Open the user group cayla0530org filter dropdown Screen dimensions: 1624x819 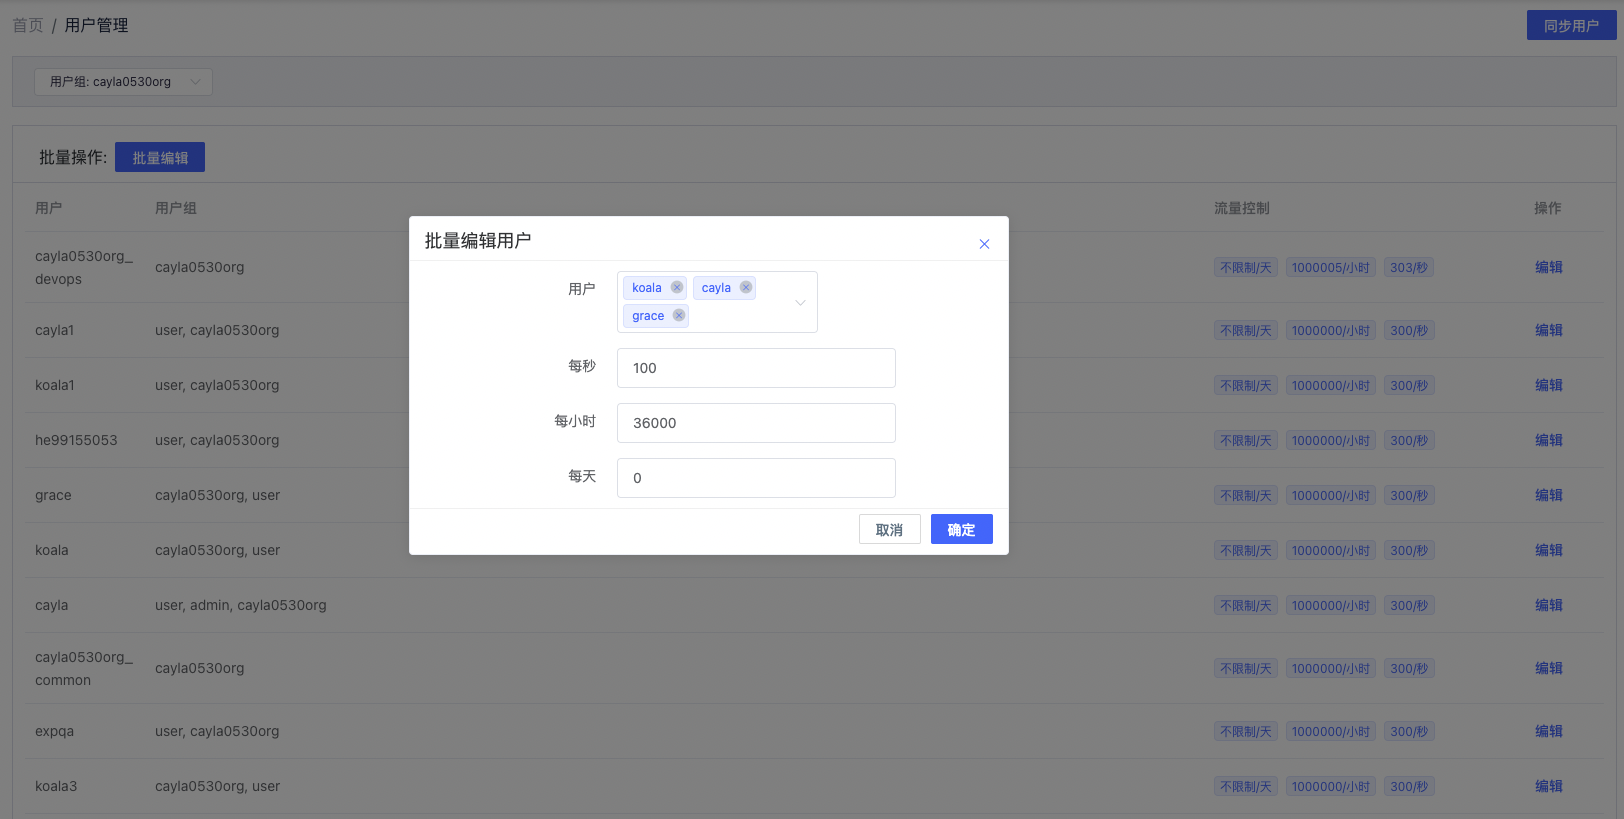pos(123,82)
